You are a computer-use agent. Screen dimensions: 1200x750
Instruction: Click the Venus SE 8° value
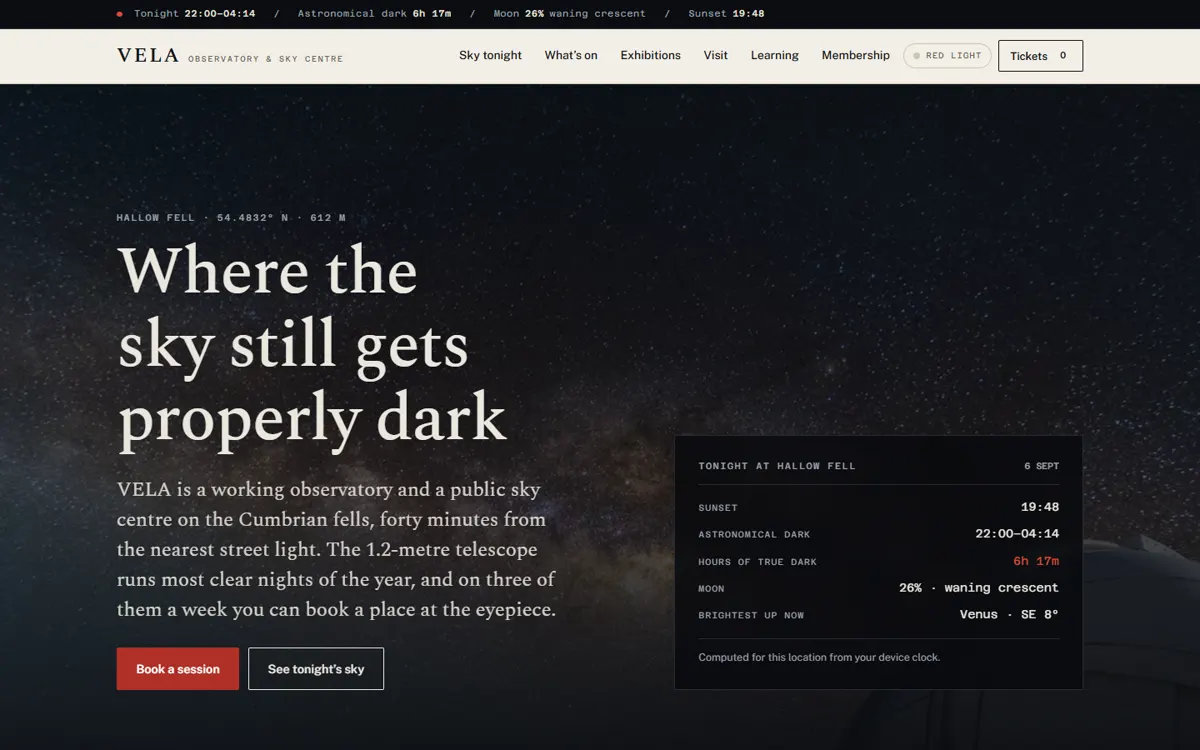click(1009, 615)
